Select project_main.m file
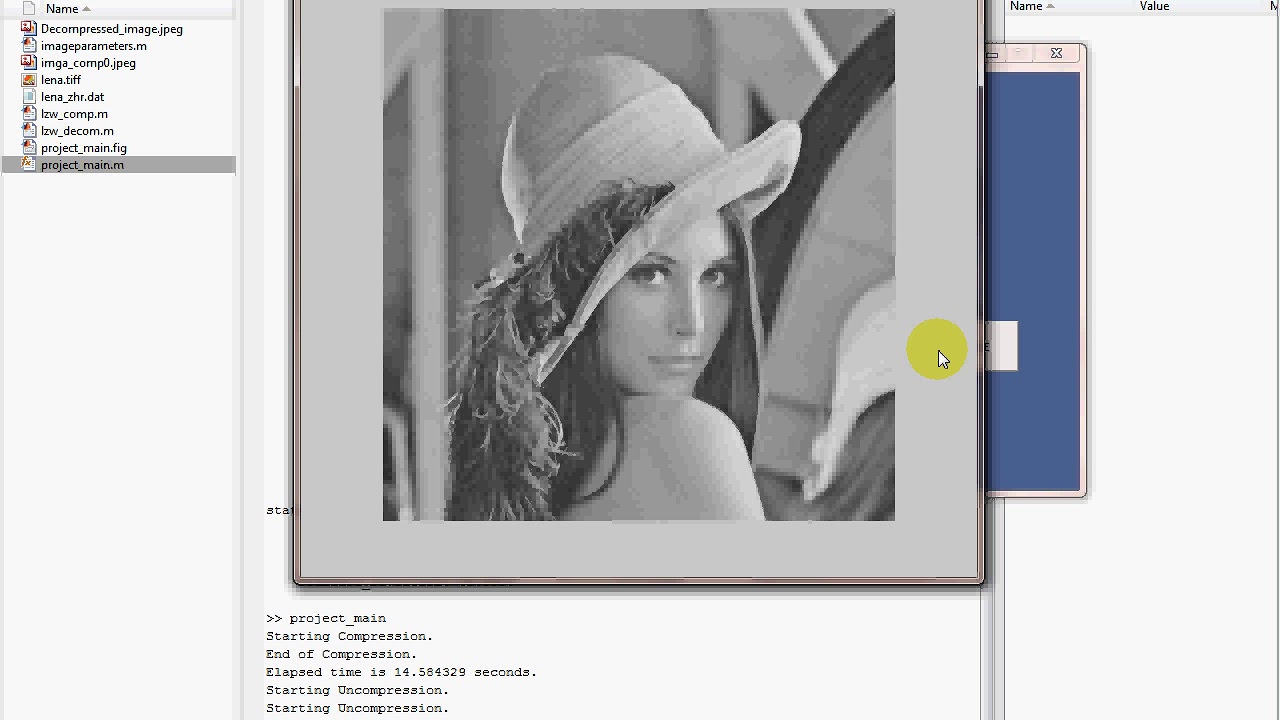The height and width of the screenshot is (720, 1280). click(82, 165)
